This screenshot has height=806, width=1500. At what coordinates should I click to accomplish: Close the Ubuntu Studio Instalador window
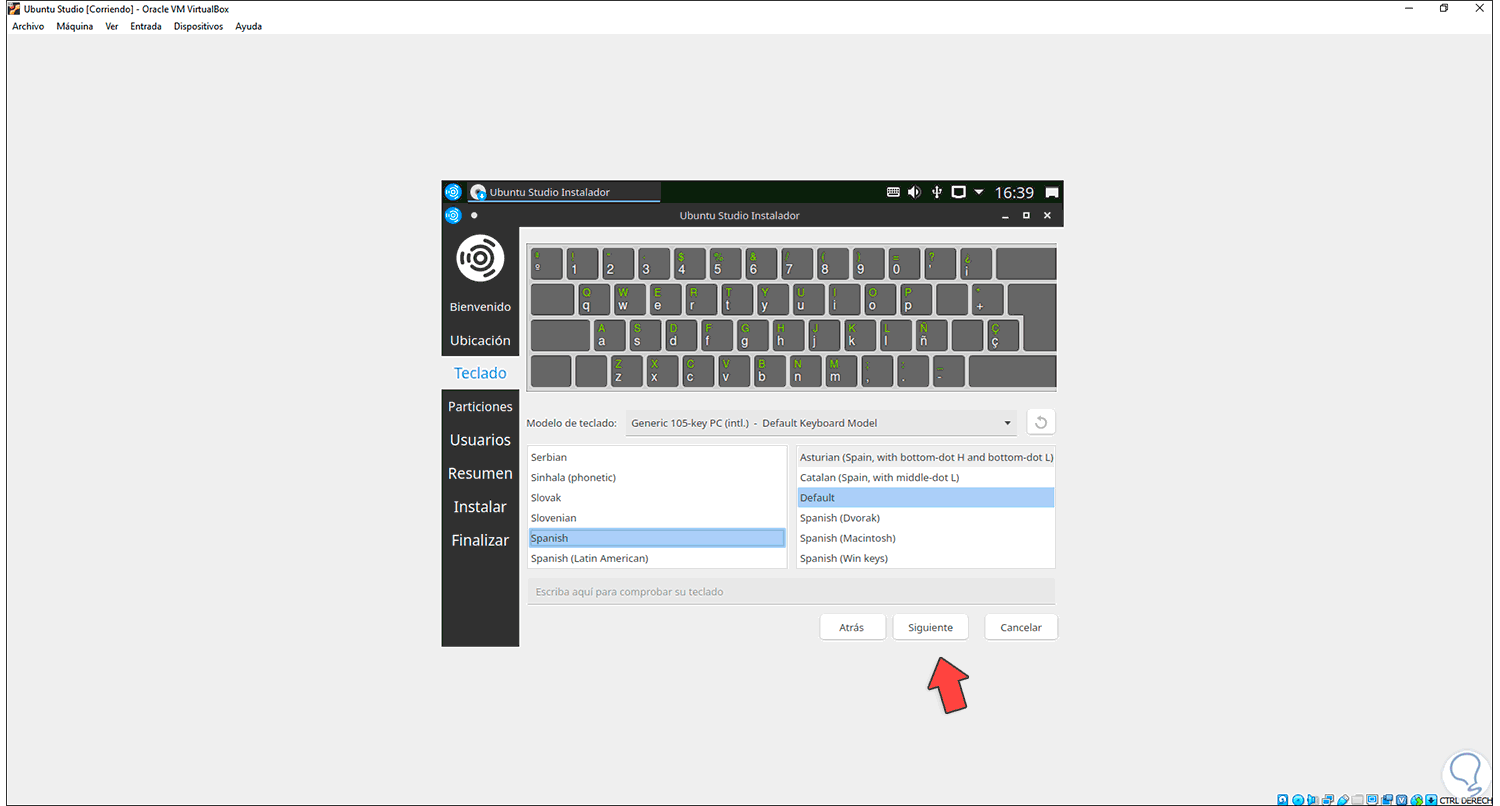pyautogui.click(x=1047, y=215)
